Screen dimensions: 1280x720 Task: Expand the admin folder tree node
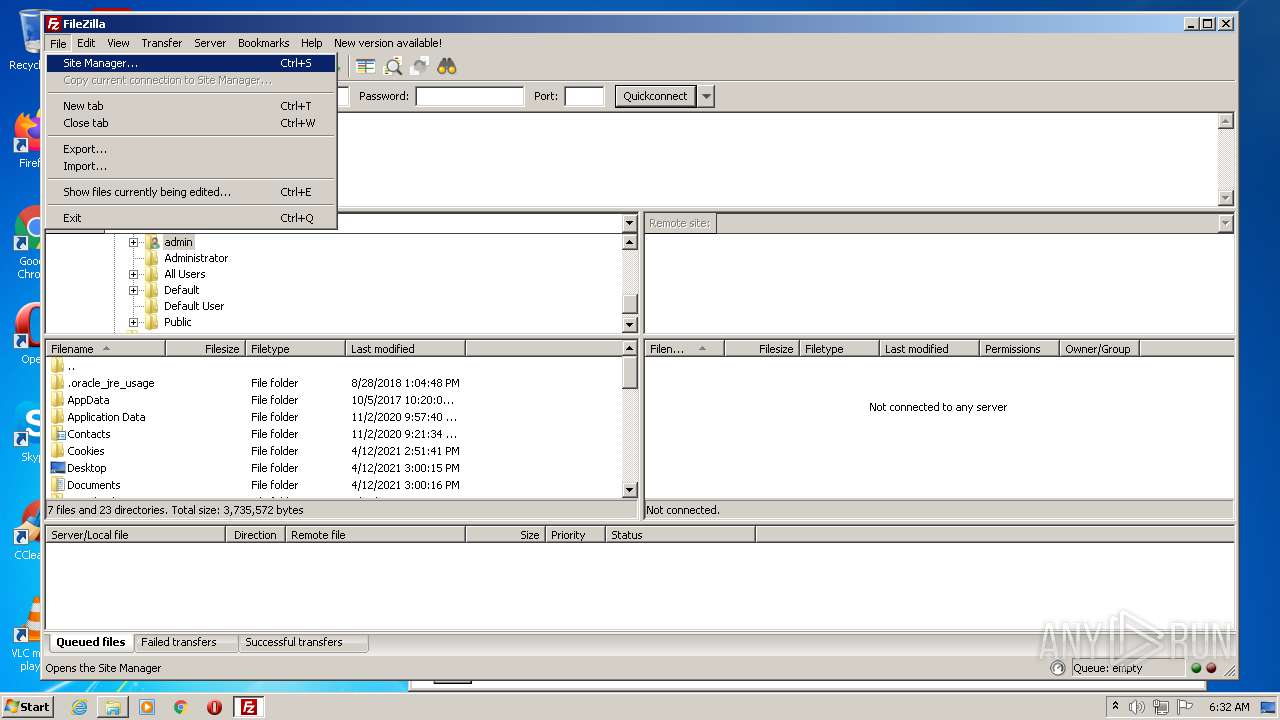pos(133,242)
